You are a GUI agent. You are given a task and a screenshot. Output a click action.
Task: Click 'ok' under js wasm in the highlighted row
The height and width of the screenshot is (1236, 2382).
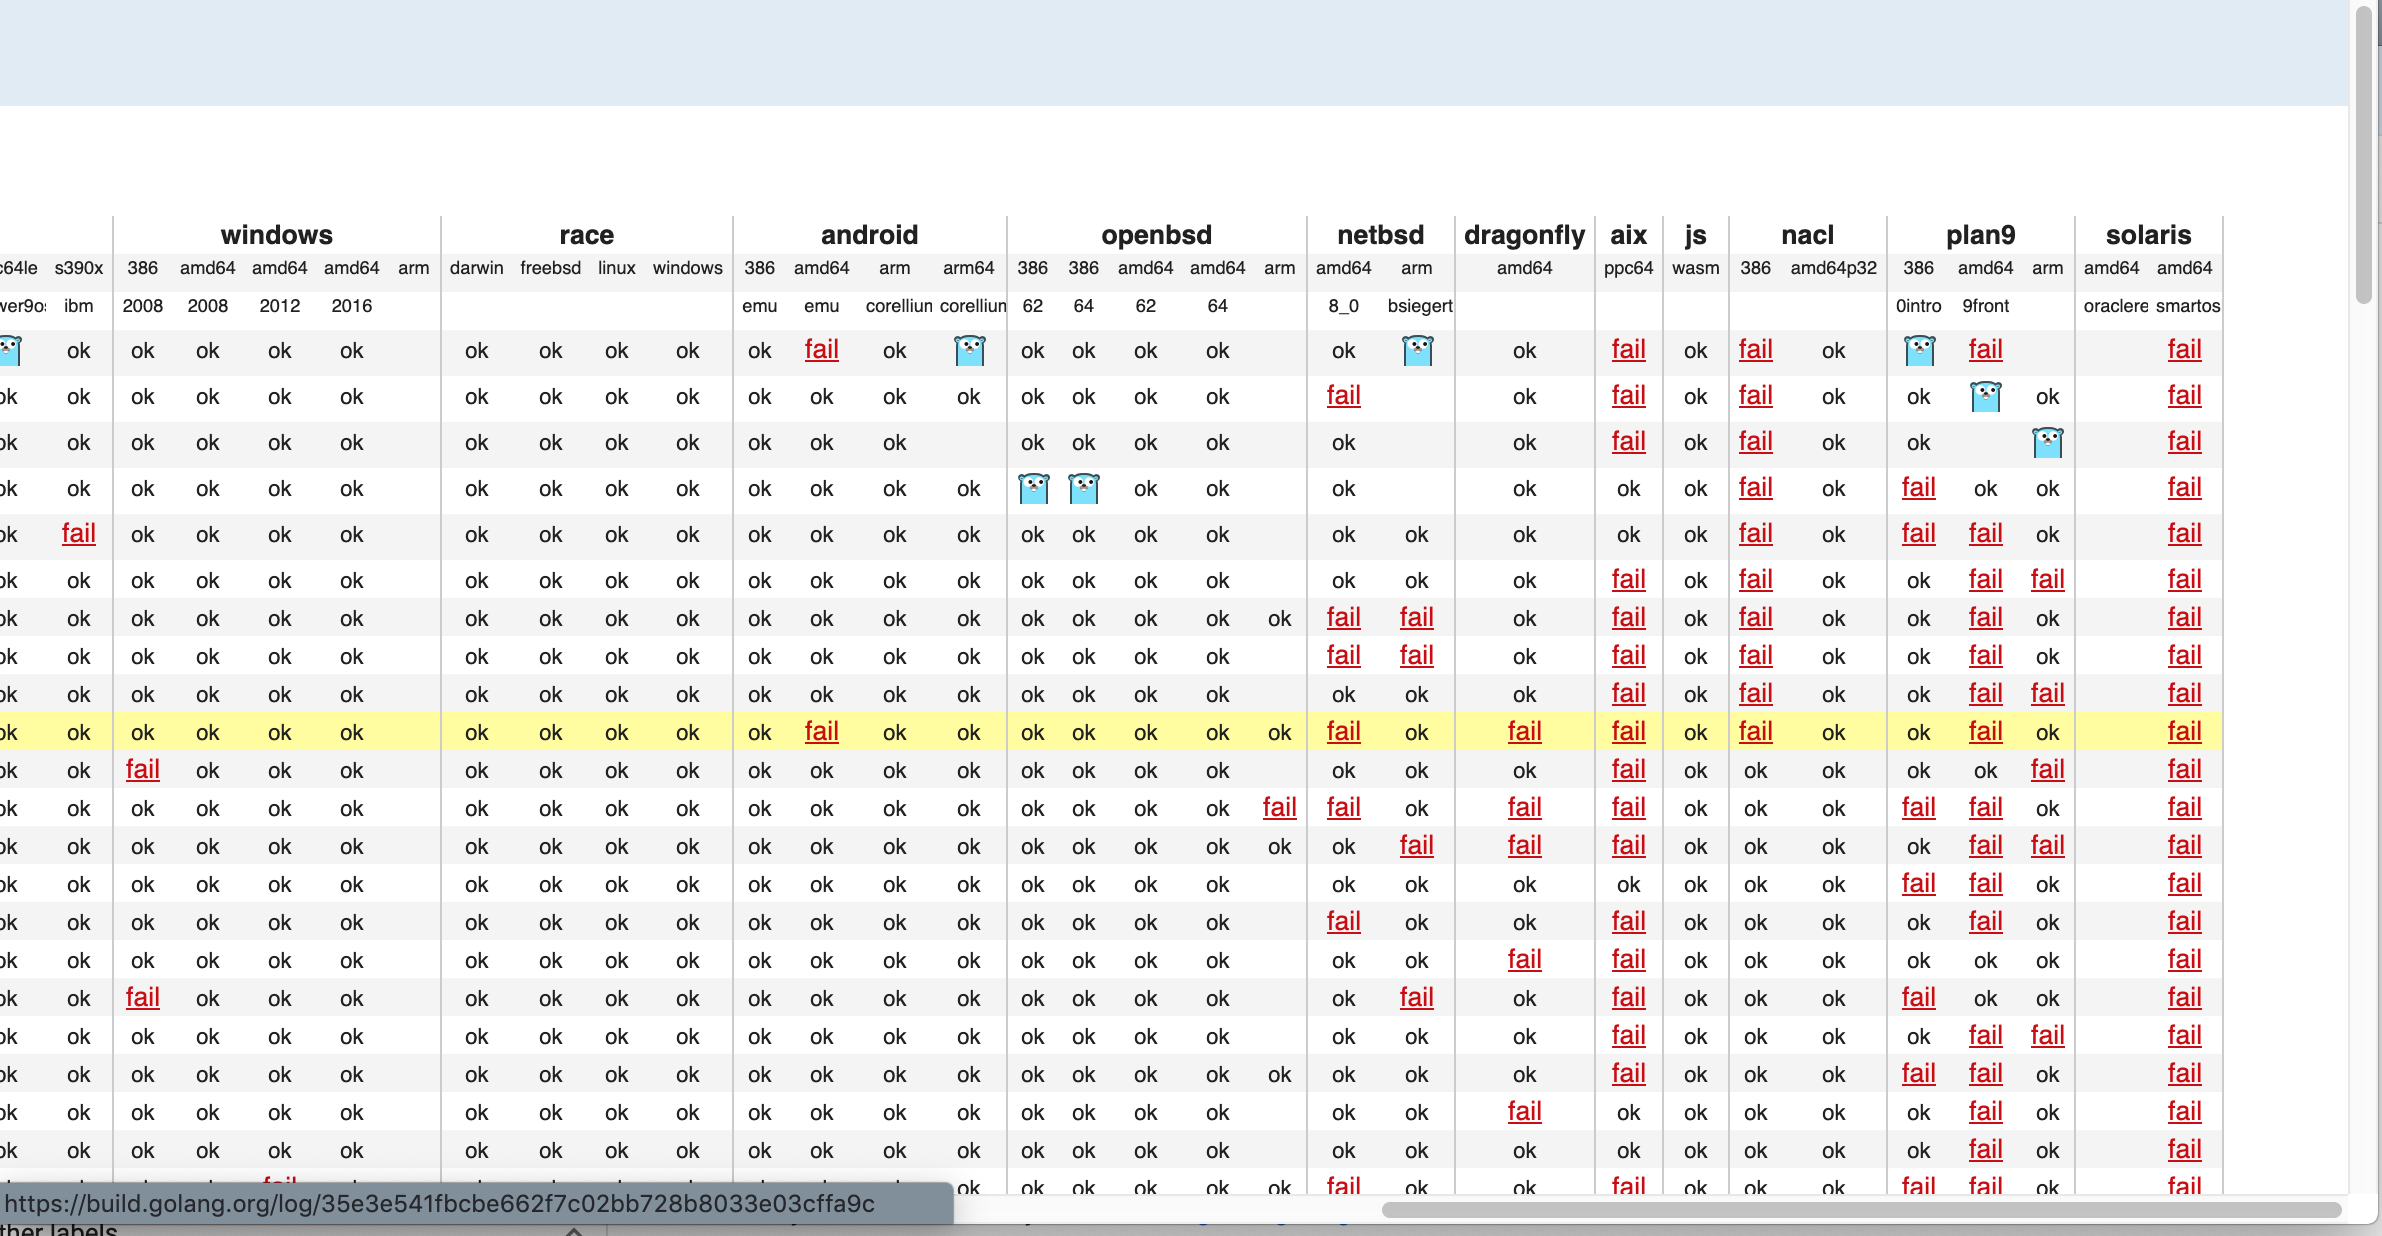[x=1696, y=733]
